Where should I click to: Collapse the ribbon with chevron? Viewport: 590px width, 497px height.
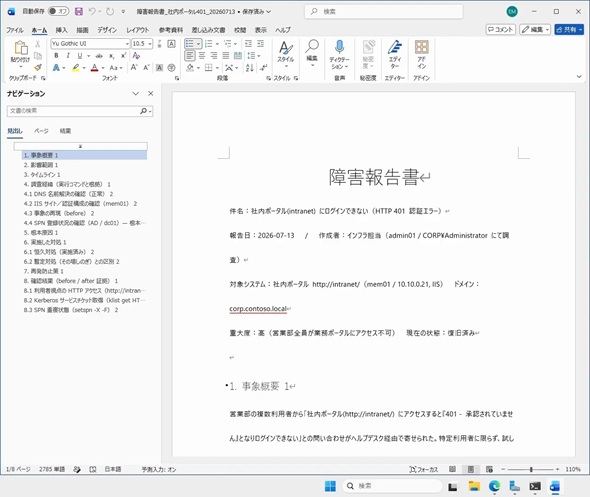(579, 76)
